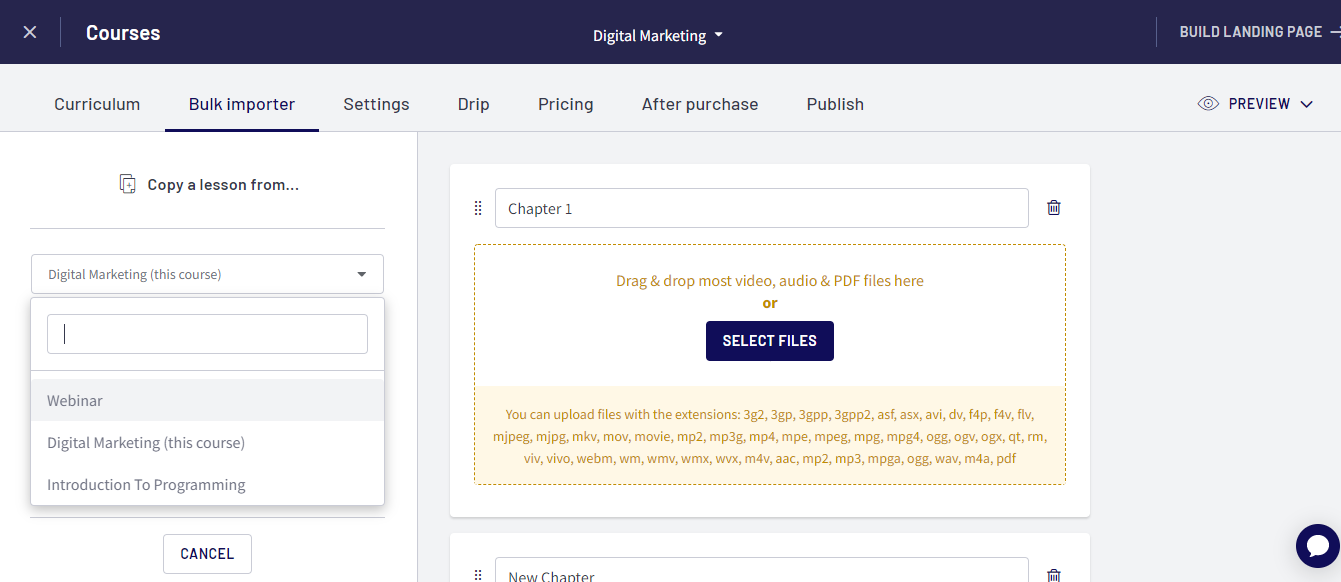The height and width of the screenshot is (582, 1341).
Task: Click the Copy a lesson icon
Action: [127, 184]
